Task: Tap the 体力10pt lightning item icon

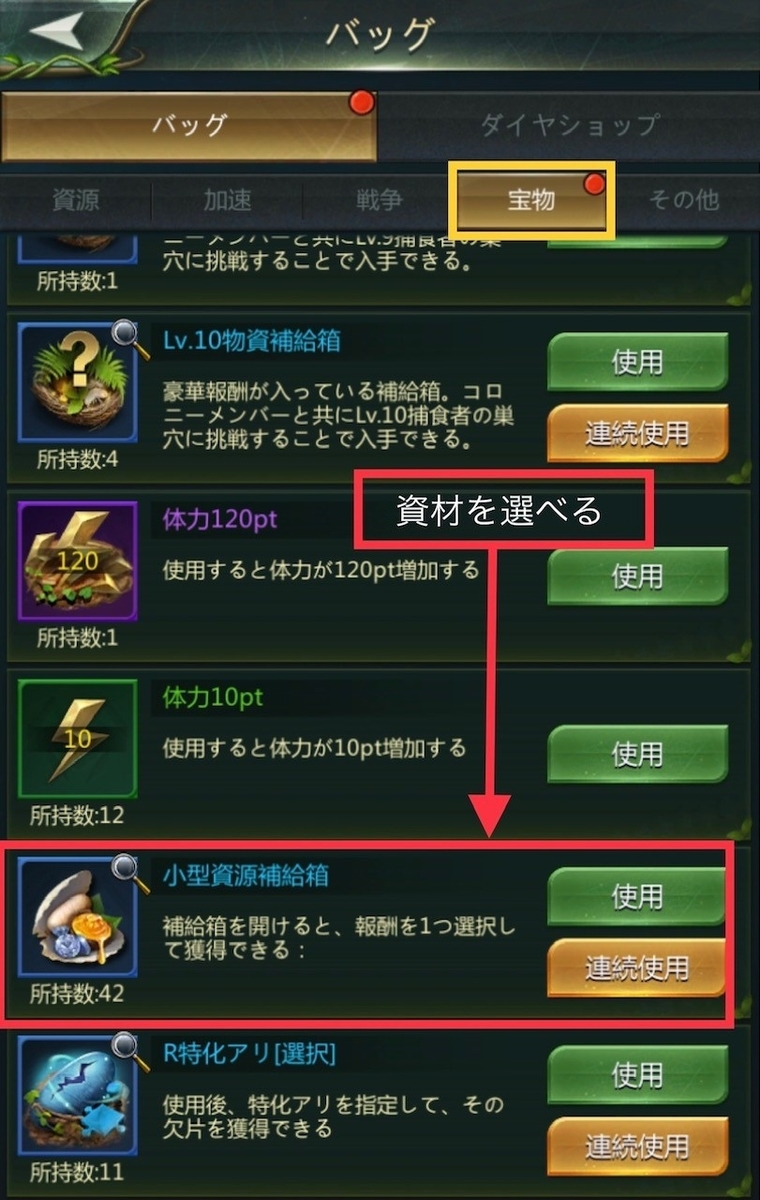Action: click(x=78, y=740)
